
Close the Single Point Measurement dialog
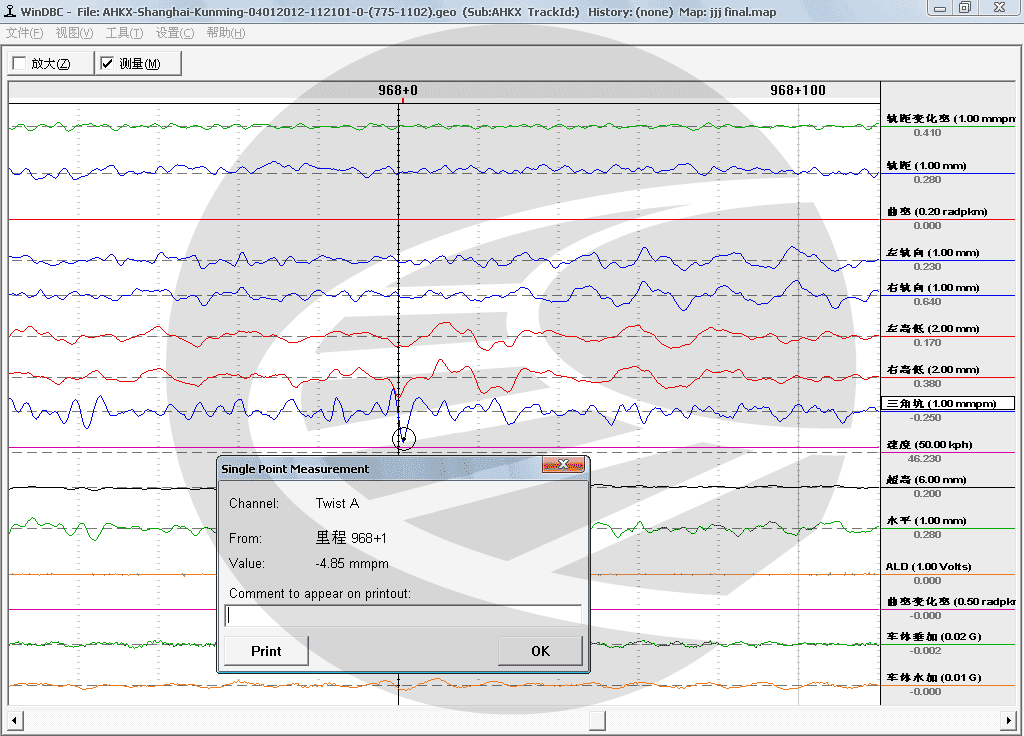(563, 464)
